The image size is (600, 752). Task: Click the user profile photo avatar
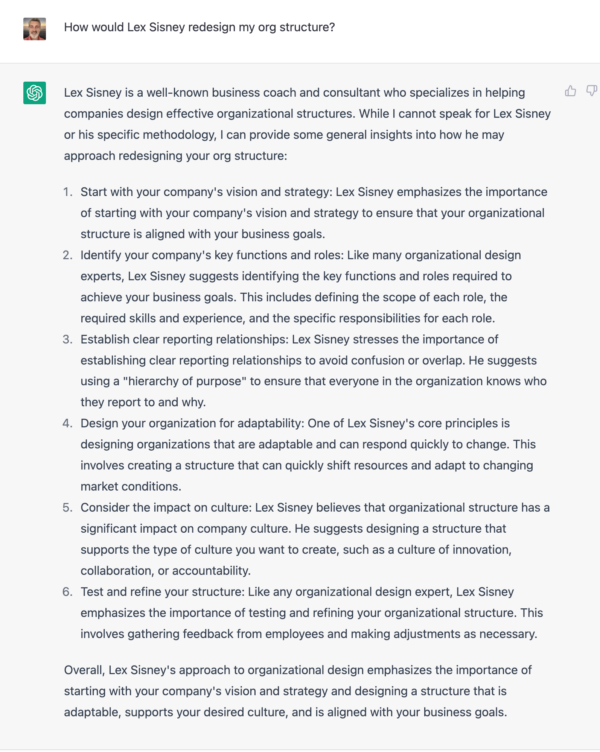tap(35, 29)
